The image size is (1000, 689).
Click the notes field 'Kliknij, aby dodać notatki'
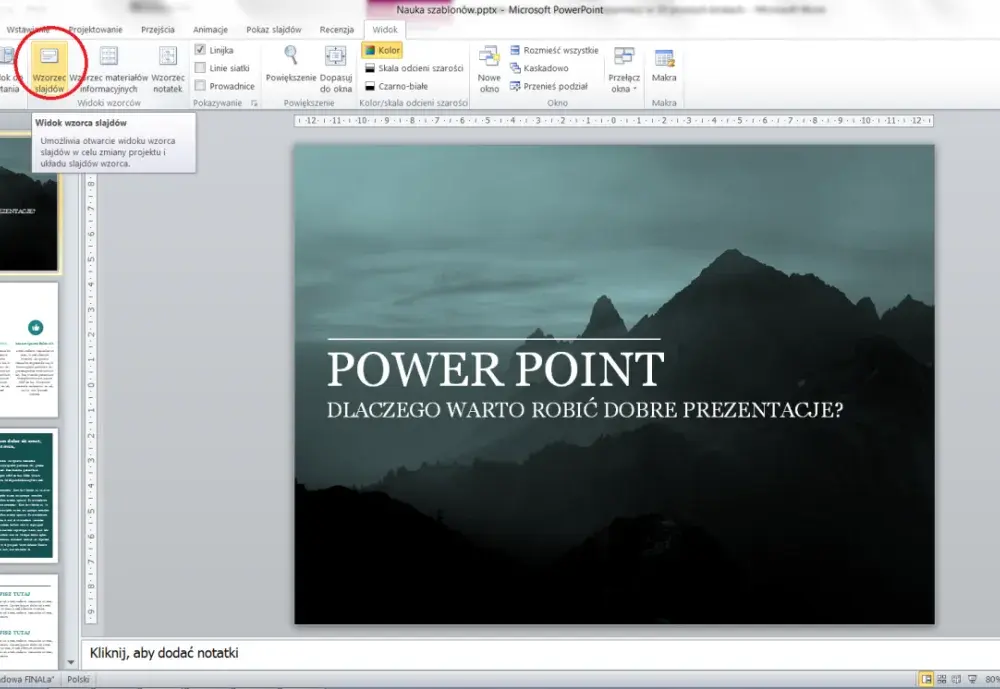[540, 653]
